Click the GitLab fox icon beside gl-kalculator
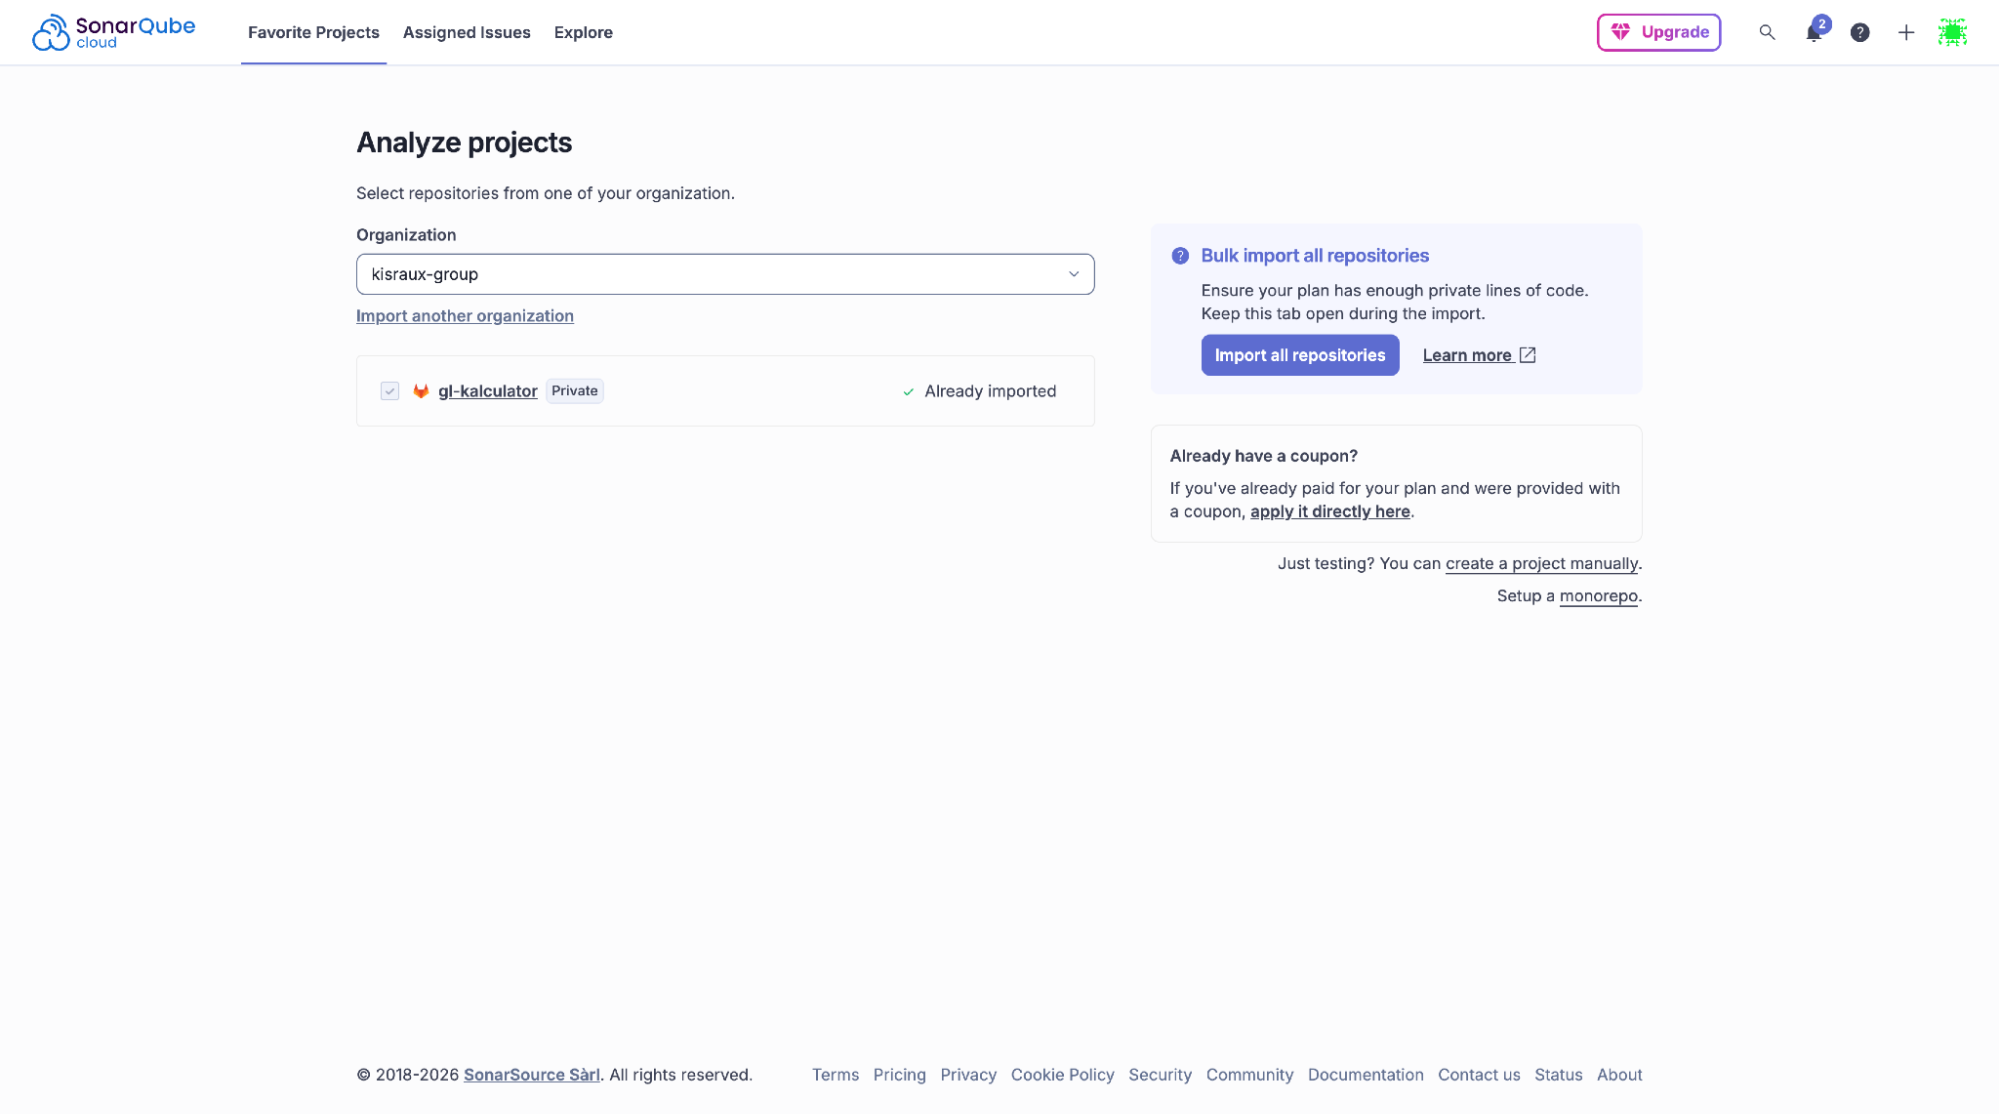Screen dimensions: 1999x1114 [421, 391]
